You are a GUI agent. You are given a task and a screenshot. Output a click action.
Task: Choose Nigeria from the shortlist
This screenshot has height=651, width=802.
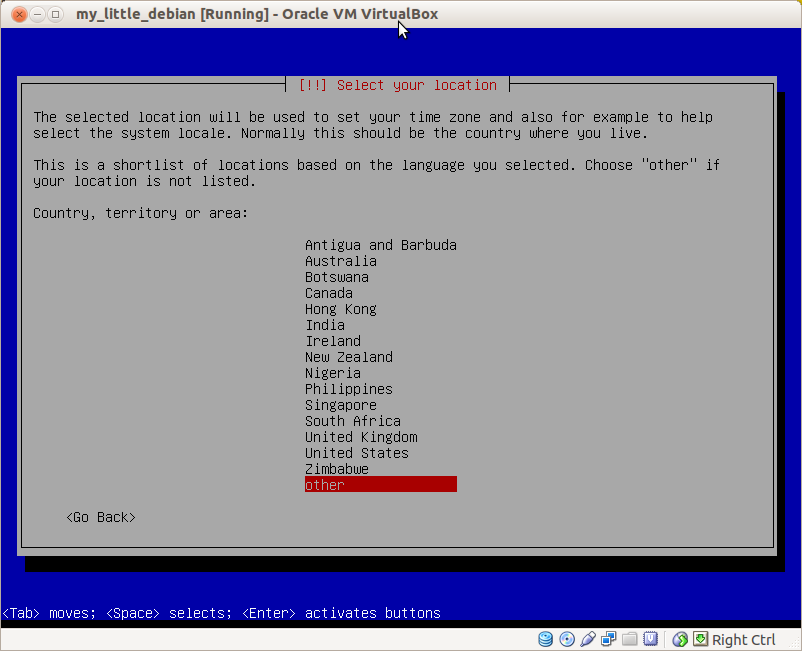point(381,373)
